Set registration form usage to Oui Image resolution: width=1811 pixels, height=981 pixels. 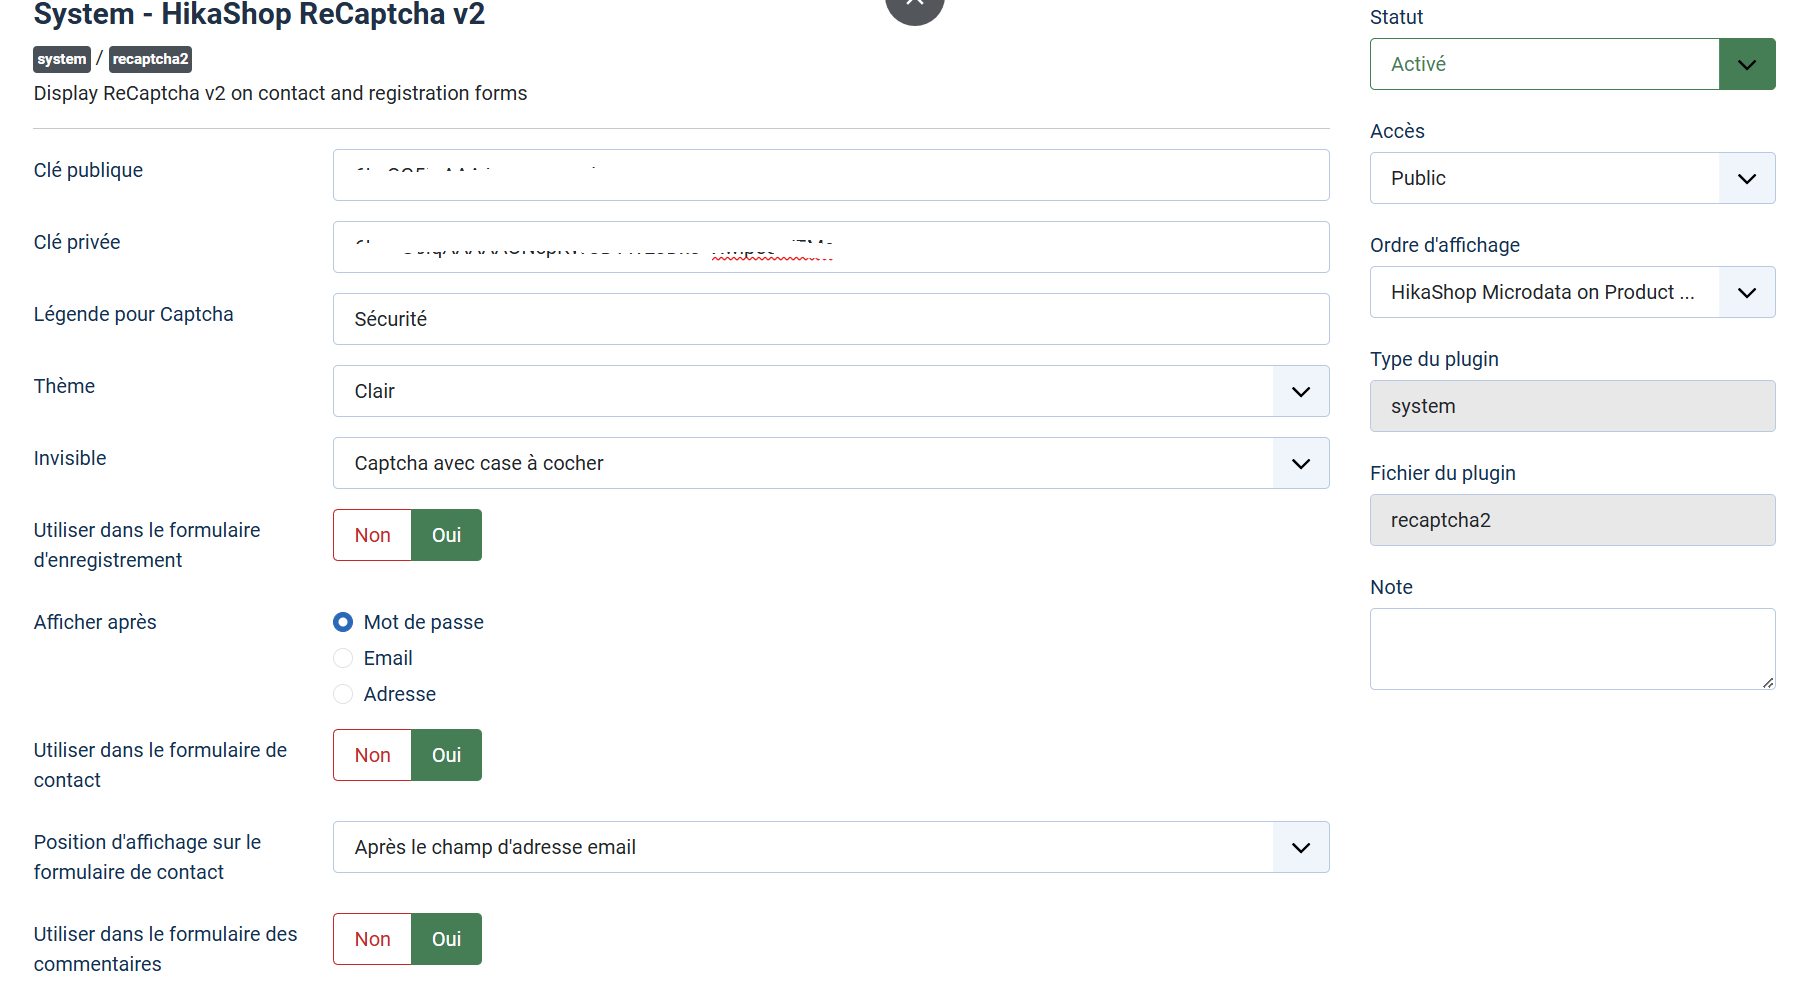click(446, 535)
